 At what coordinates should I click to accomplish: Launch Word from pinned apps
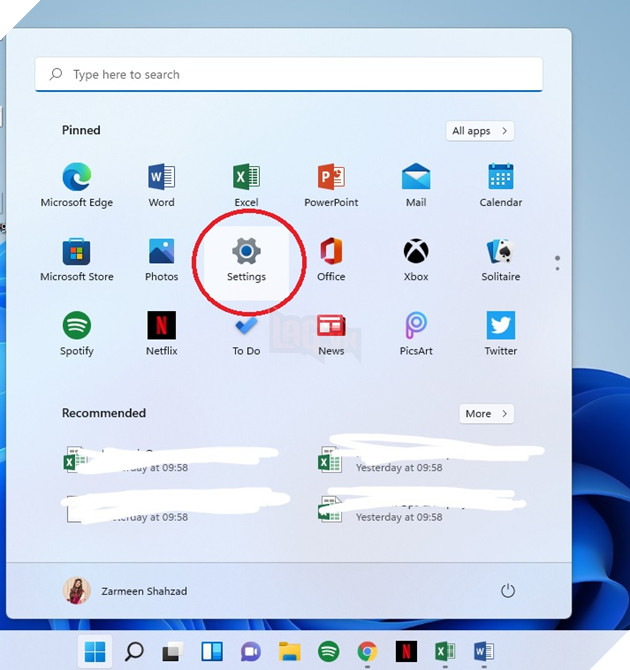point(162,185)
